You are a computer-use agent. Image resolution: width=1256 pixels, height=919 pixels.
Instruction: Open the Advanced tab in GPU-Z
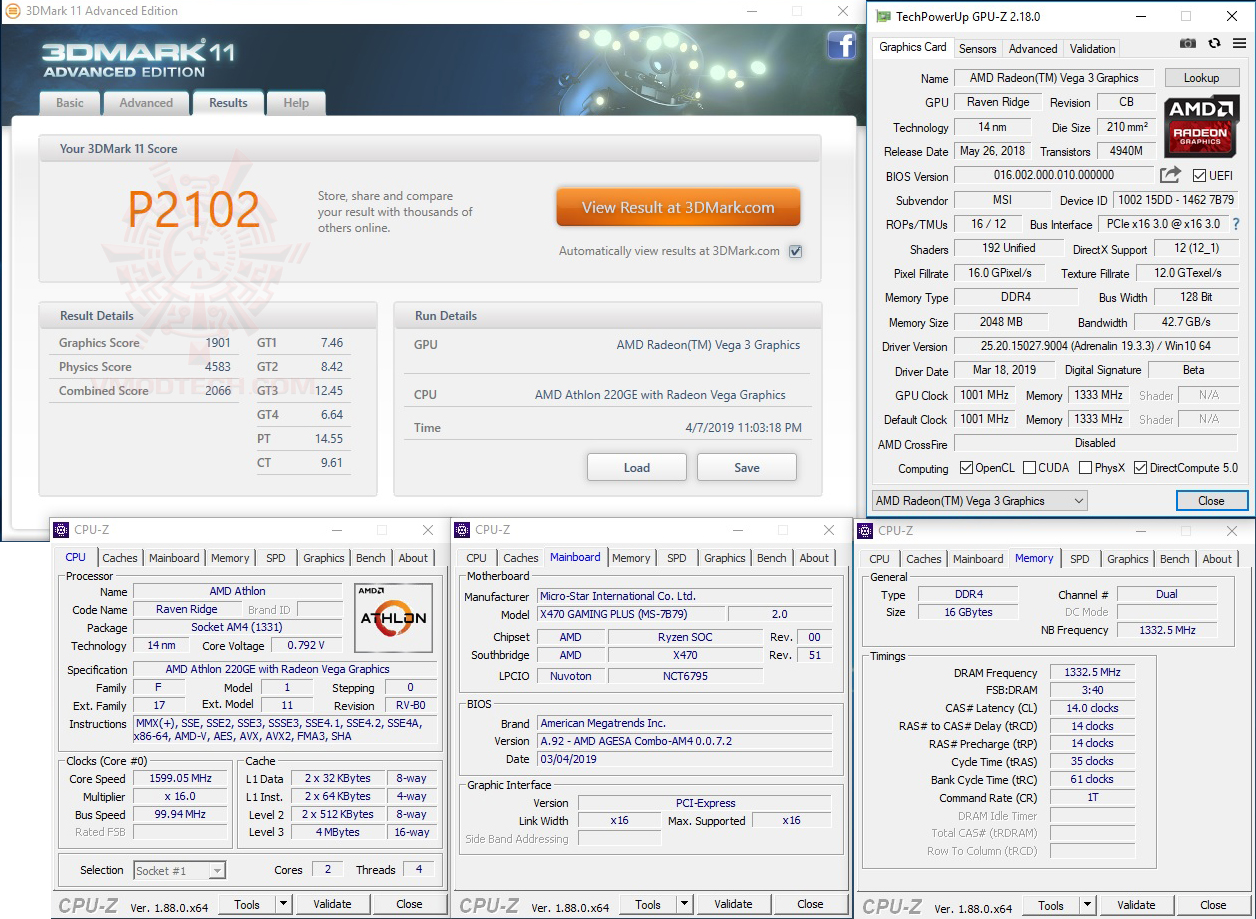pyautogui.click(x=1033, y=49)
